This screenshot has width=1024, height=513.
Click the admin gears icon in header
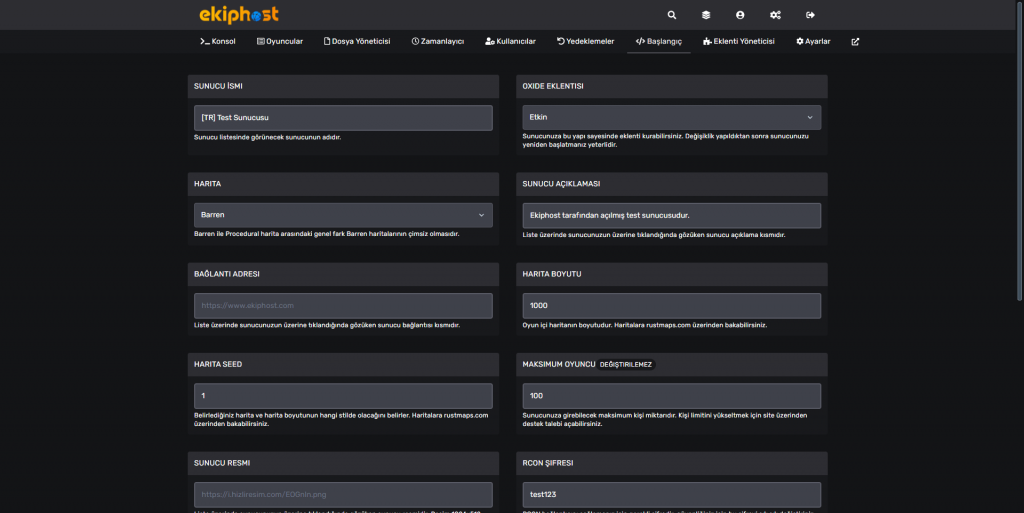click(x=775, y=15)
